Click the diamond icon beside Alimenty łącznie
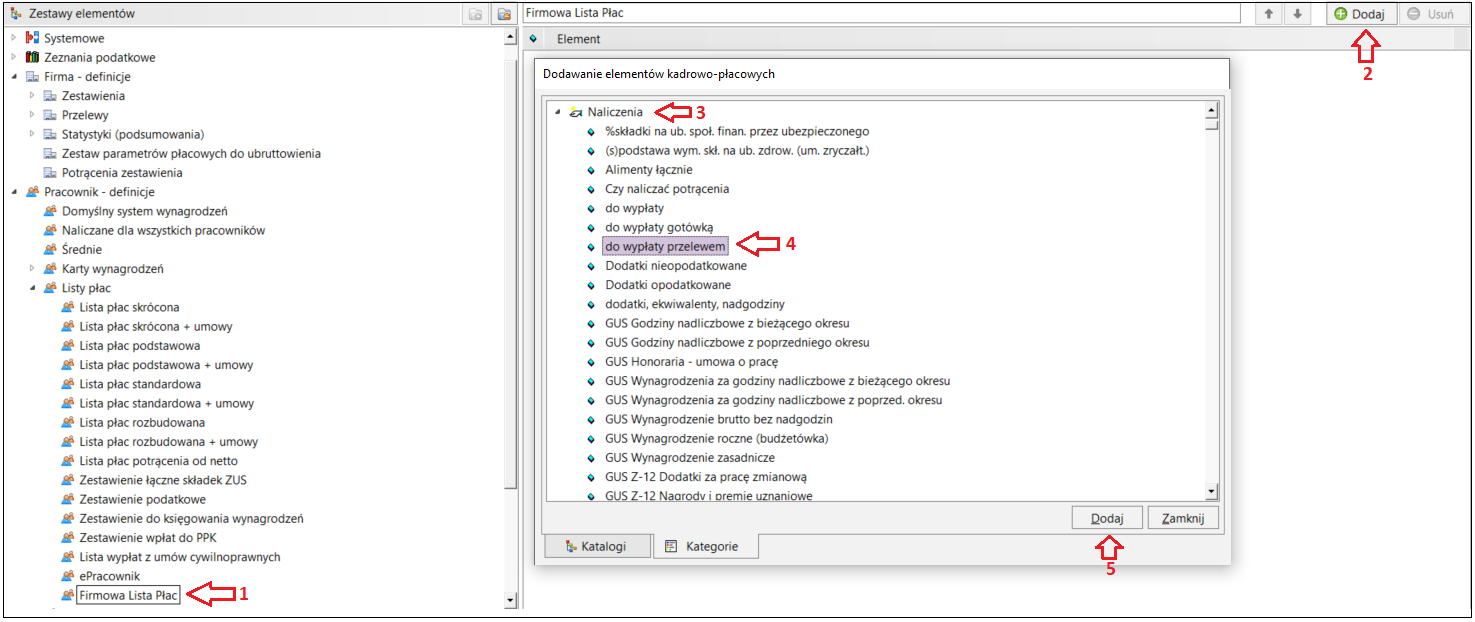 pyautogui.click(x=591, y=170)
